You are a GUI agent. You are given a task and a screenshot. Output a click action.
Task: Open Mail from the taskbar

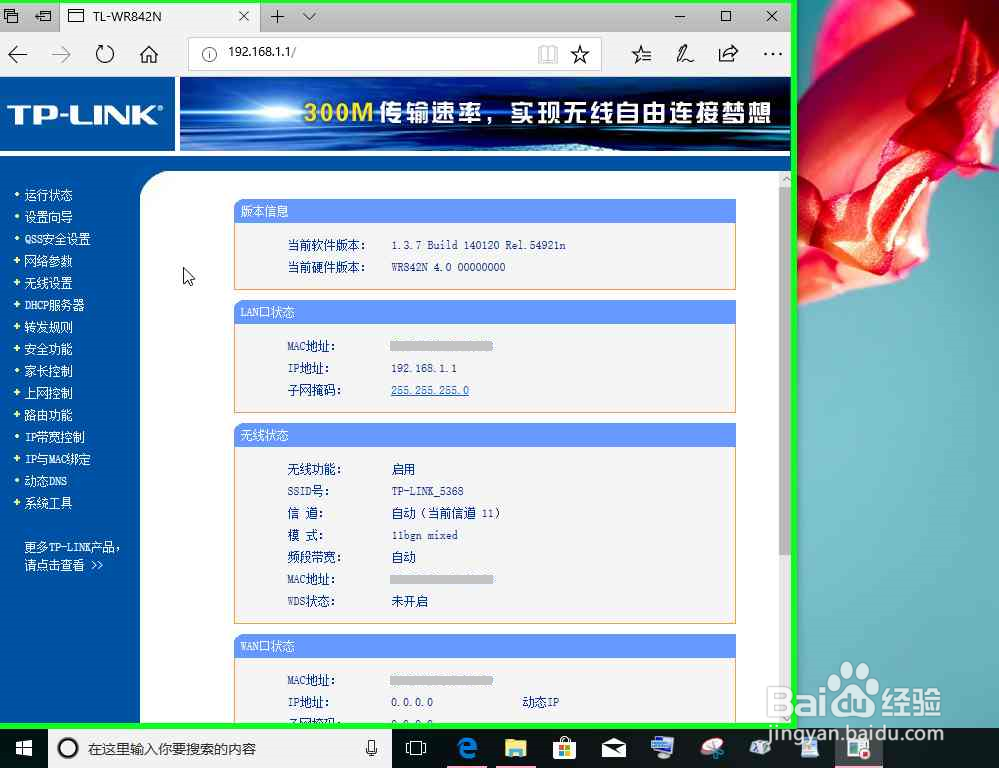[x=613, y=747]
